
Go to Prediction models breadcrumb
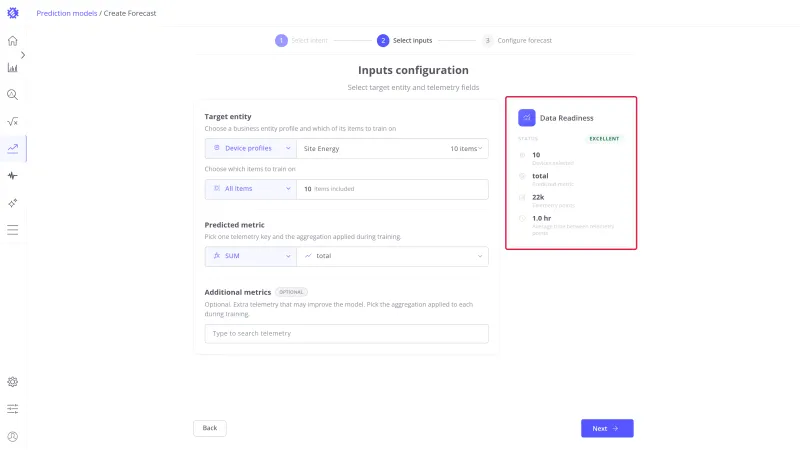pyautogui.click(x=67, y=13)
